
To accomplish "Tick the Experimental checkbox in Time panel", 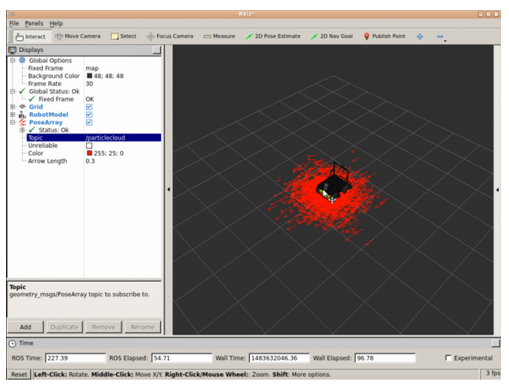I will click(x=448, y=358).
